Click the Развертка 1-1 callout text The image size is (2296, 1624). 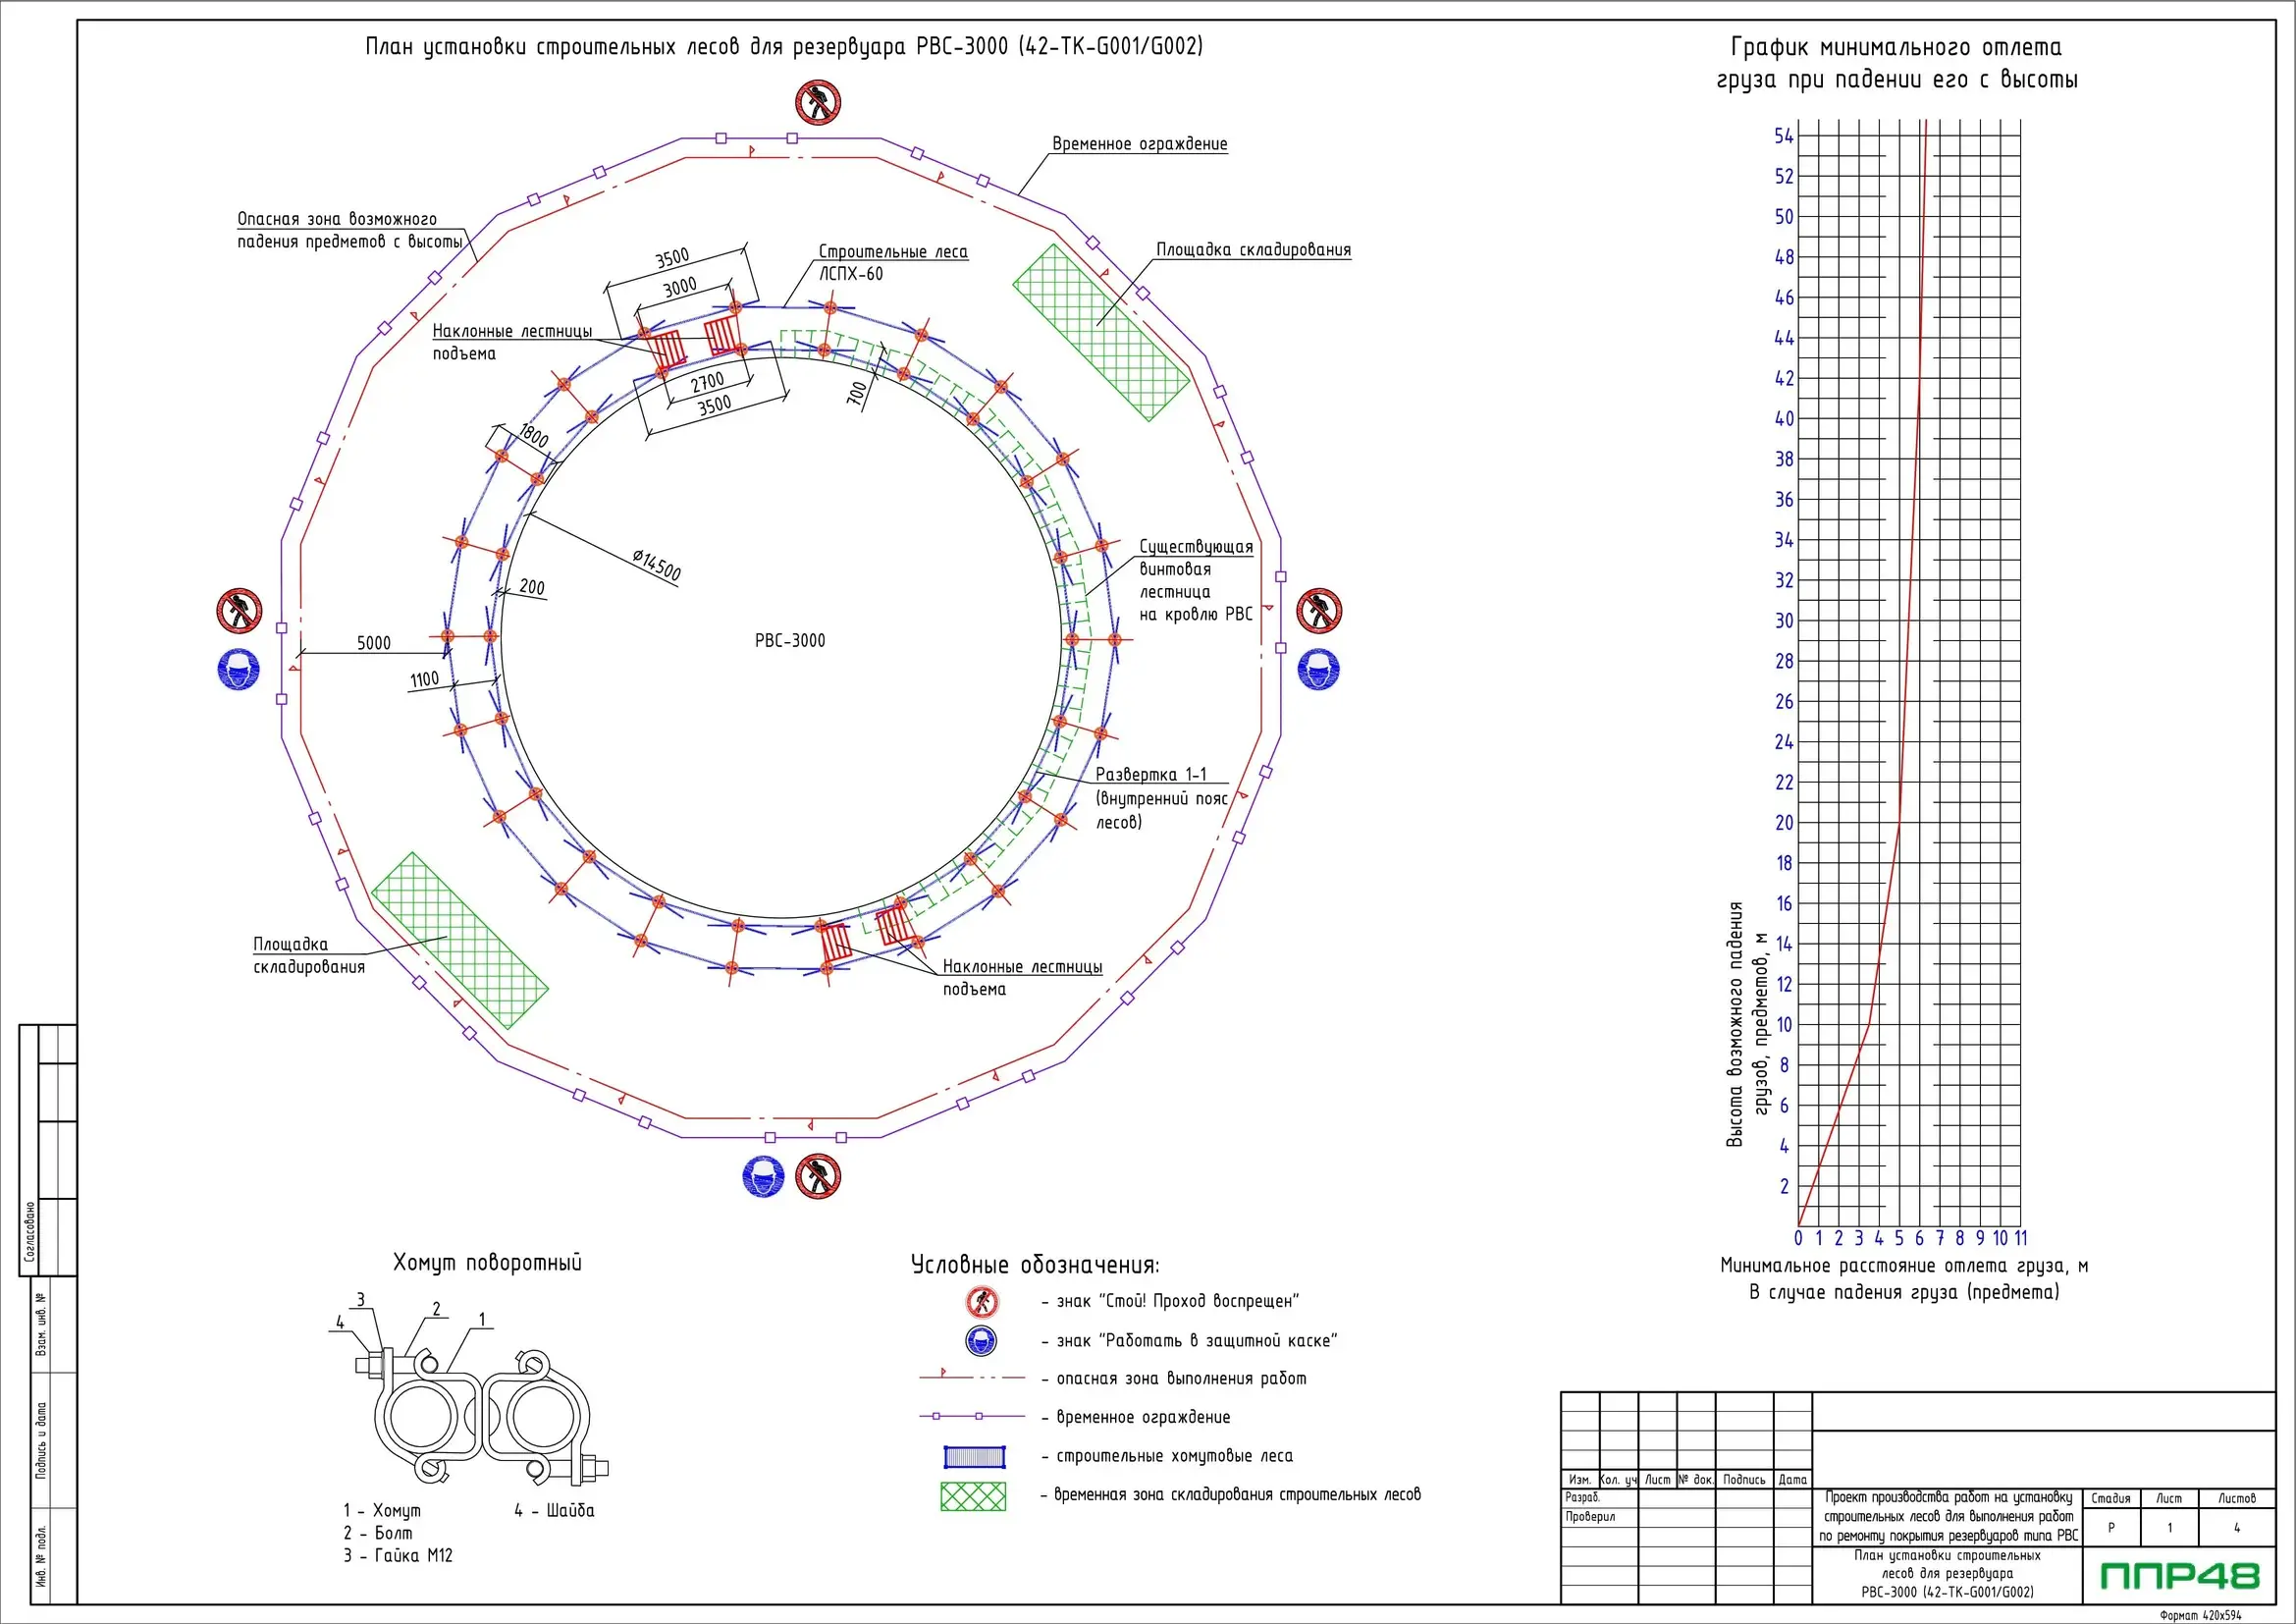[x=1152, y=774]
